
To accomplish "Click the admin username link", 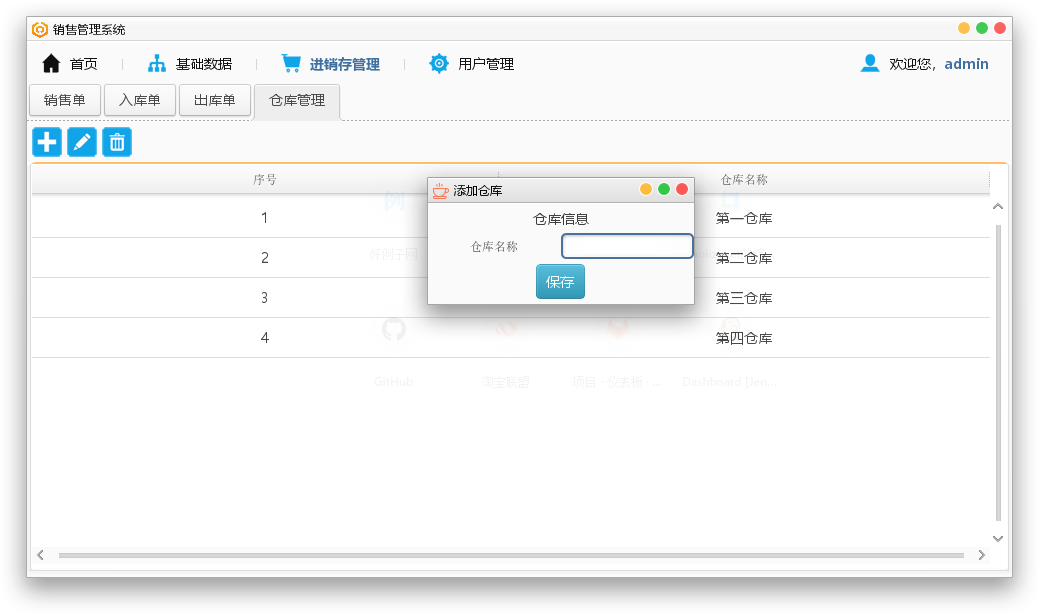I will 966,64.
